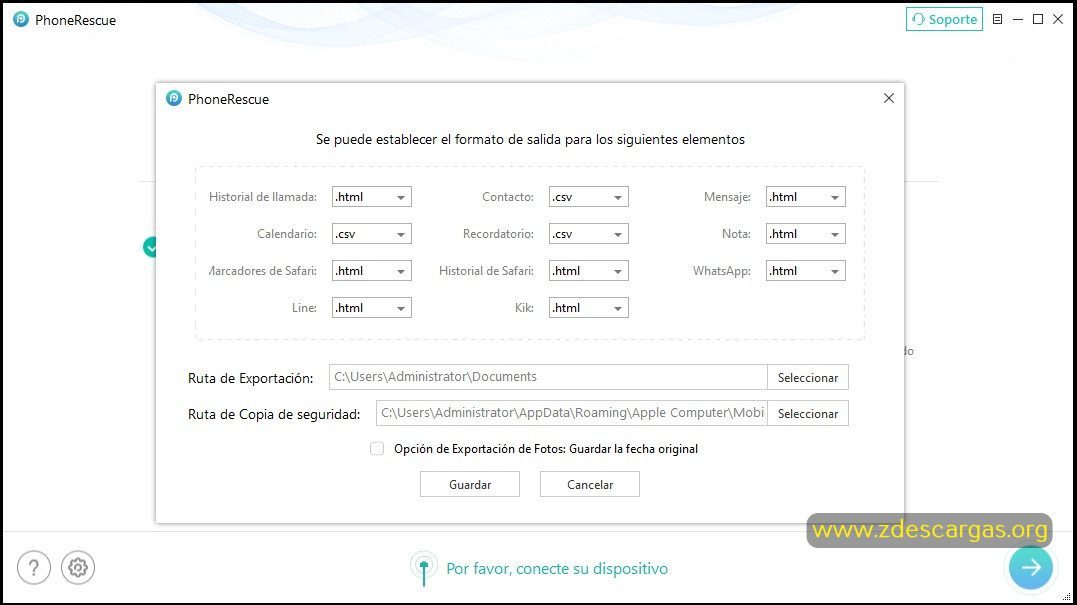Minimize the PhoneRescue main window
This screenshot has height=605, width=1077.
(1018, 19)
